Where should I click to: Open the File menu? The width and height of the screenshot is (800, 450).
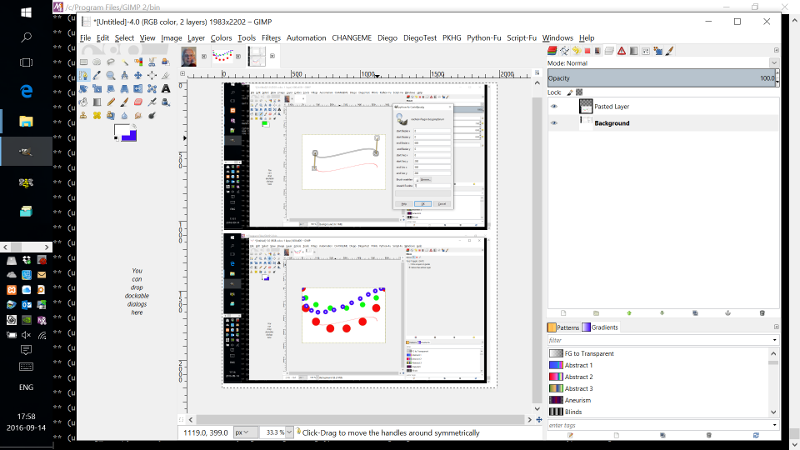click(85, 38)
